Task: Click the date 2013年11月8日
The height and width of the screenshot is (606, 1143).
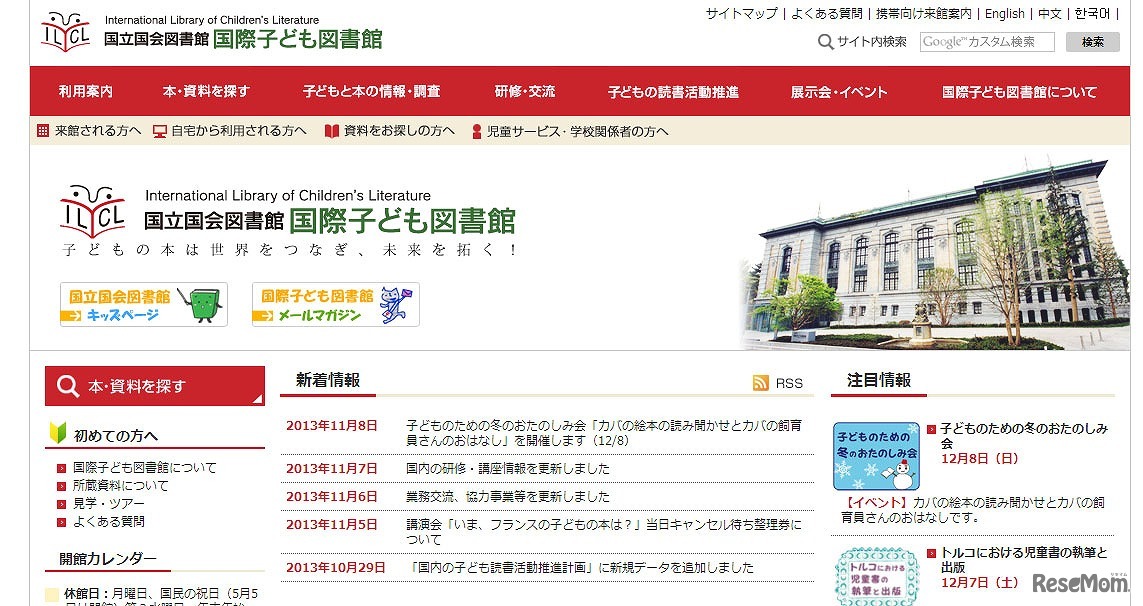Action: coord(332,426)
